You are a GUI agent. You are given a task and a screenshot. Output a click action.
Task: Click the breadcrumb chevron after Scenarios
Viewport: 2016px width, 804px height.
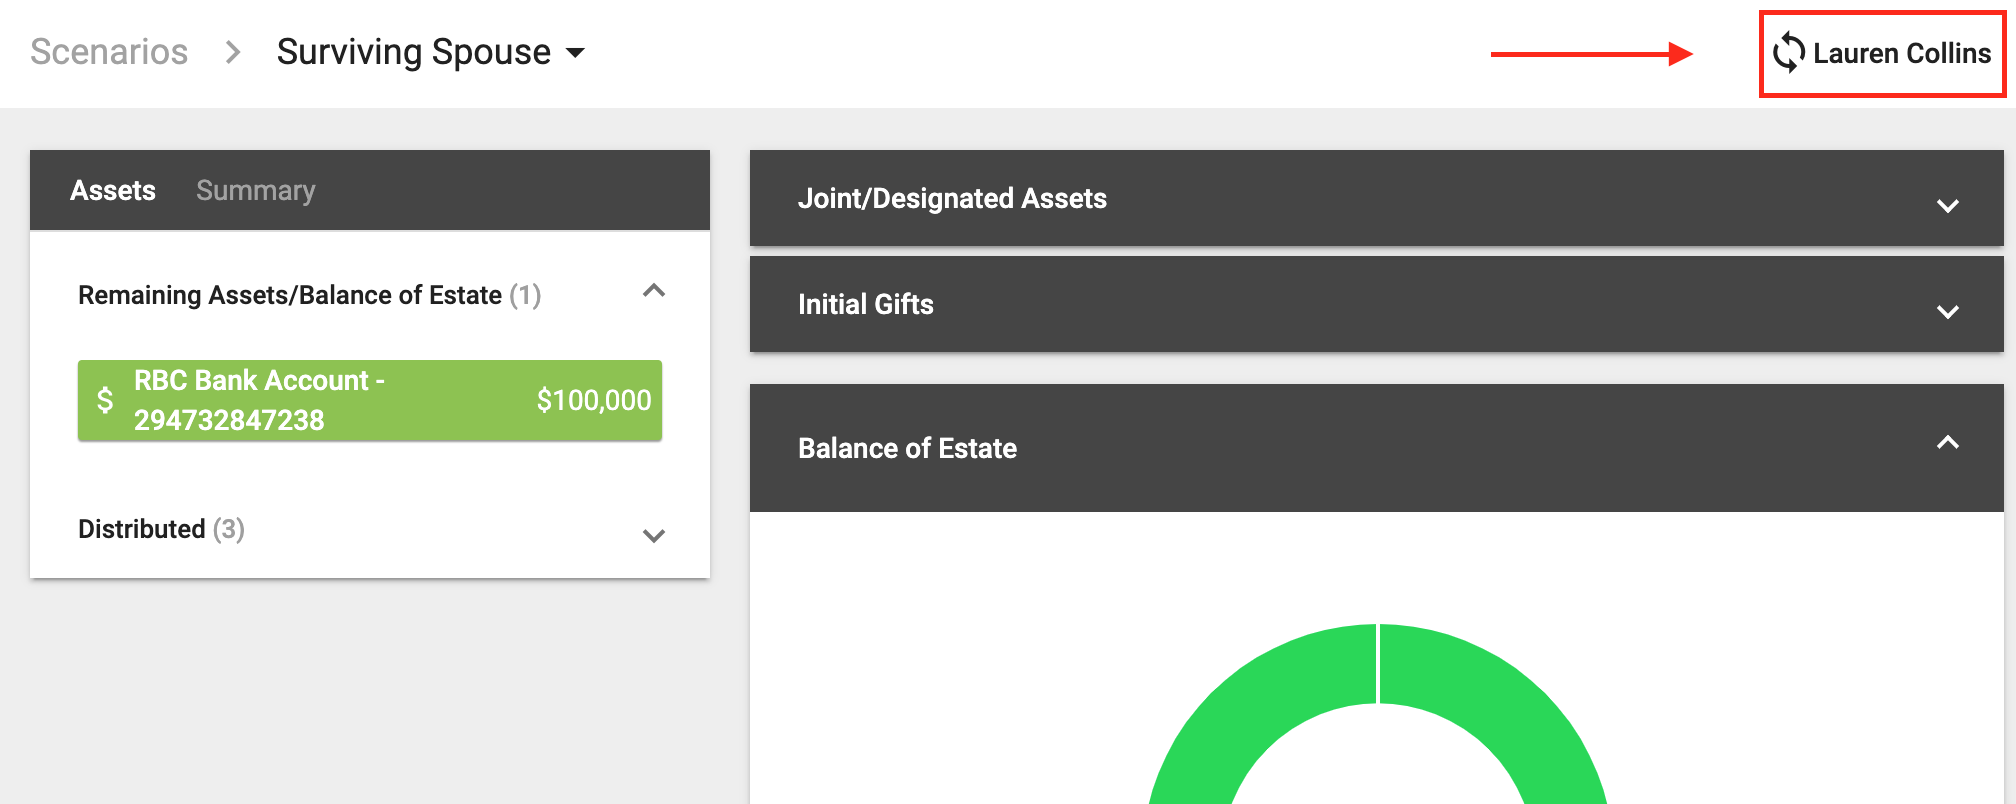[233, 52]
